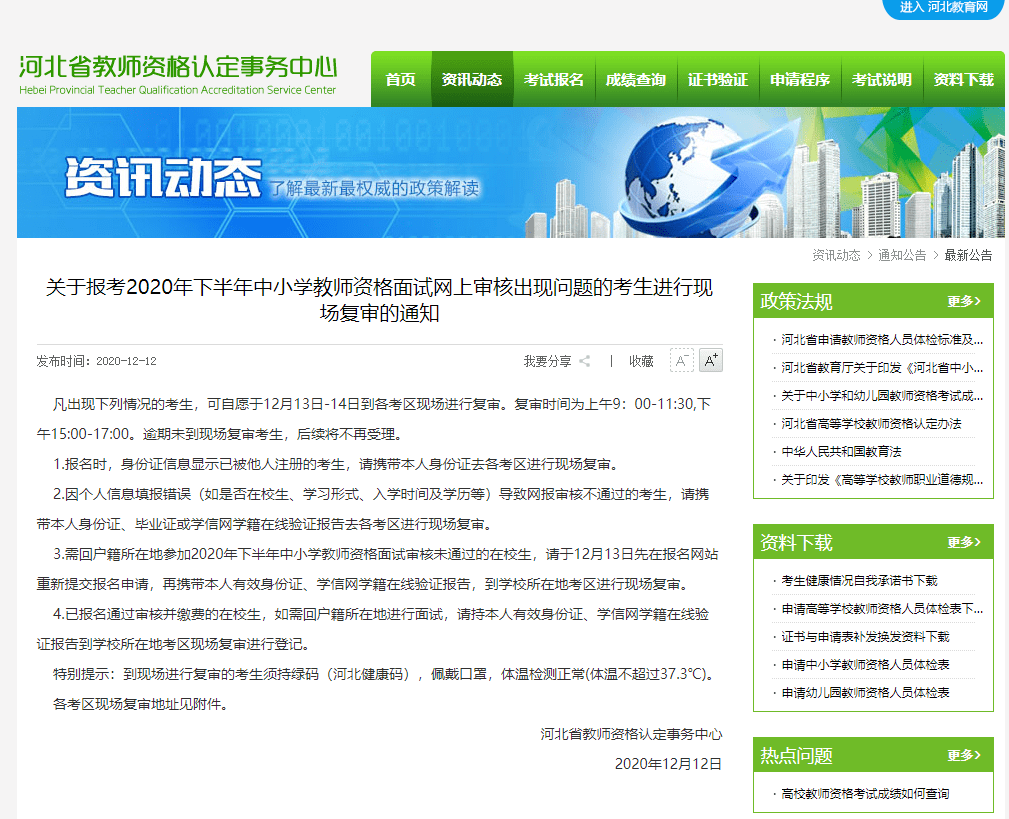Click the 进入 河北教育网 button
The image size is (1009, 819).
(x=943, y=8)
